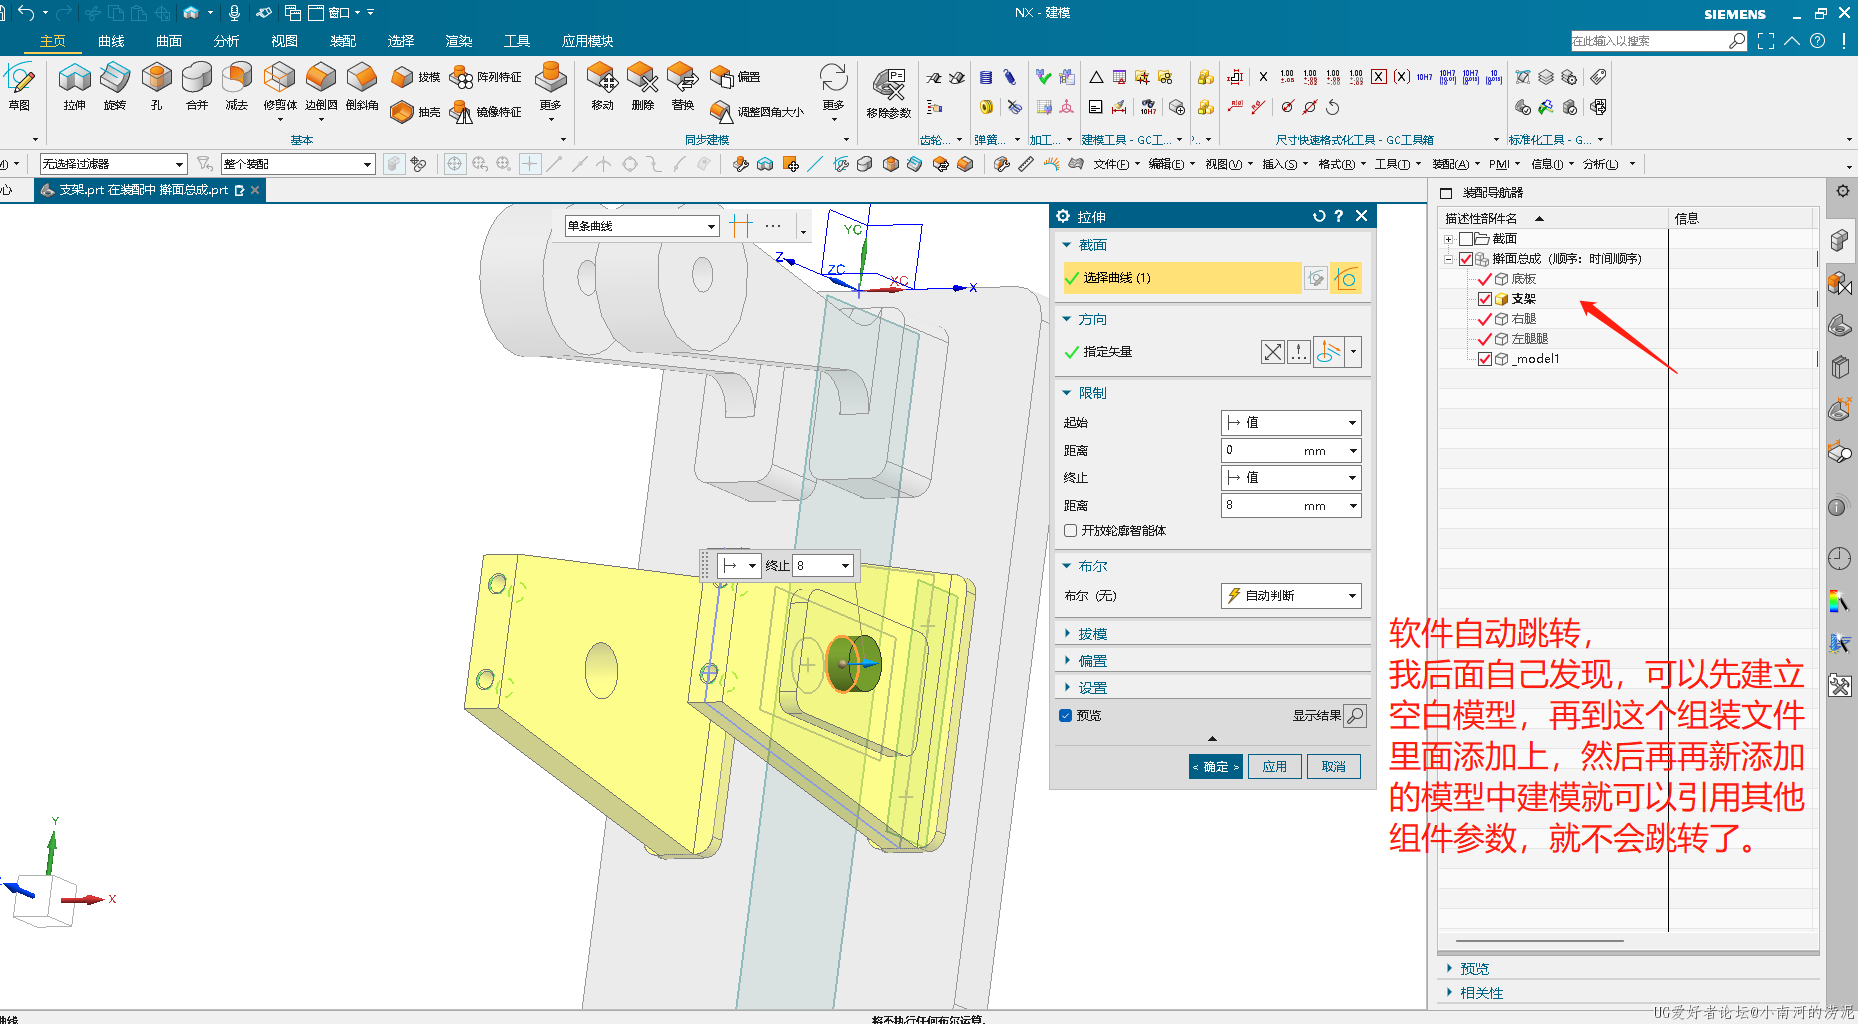The image size is (1858, 1024).
Task: Switch to the 曲线 ribbon tab
Action: point(111,41)
